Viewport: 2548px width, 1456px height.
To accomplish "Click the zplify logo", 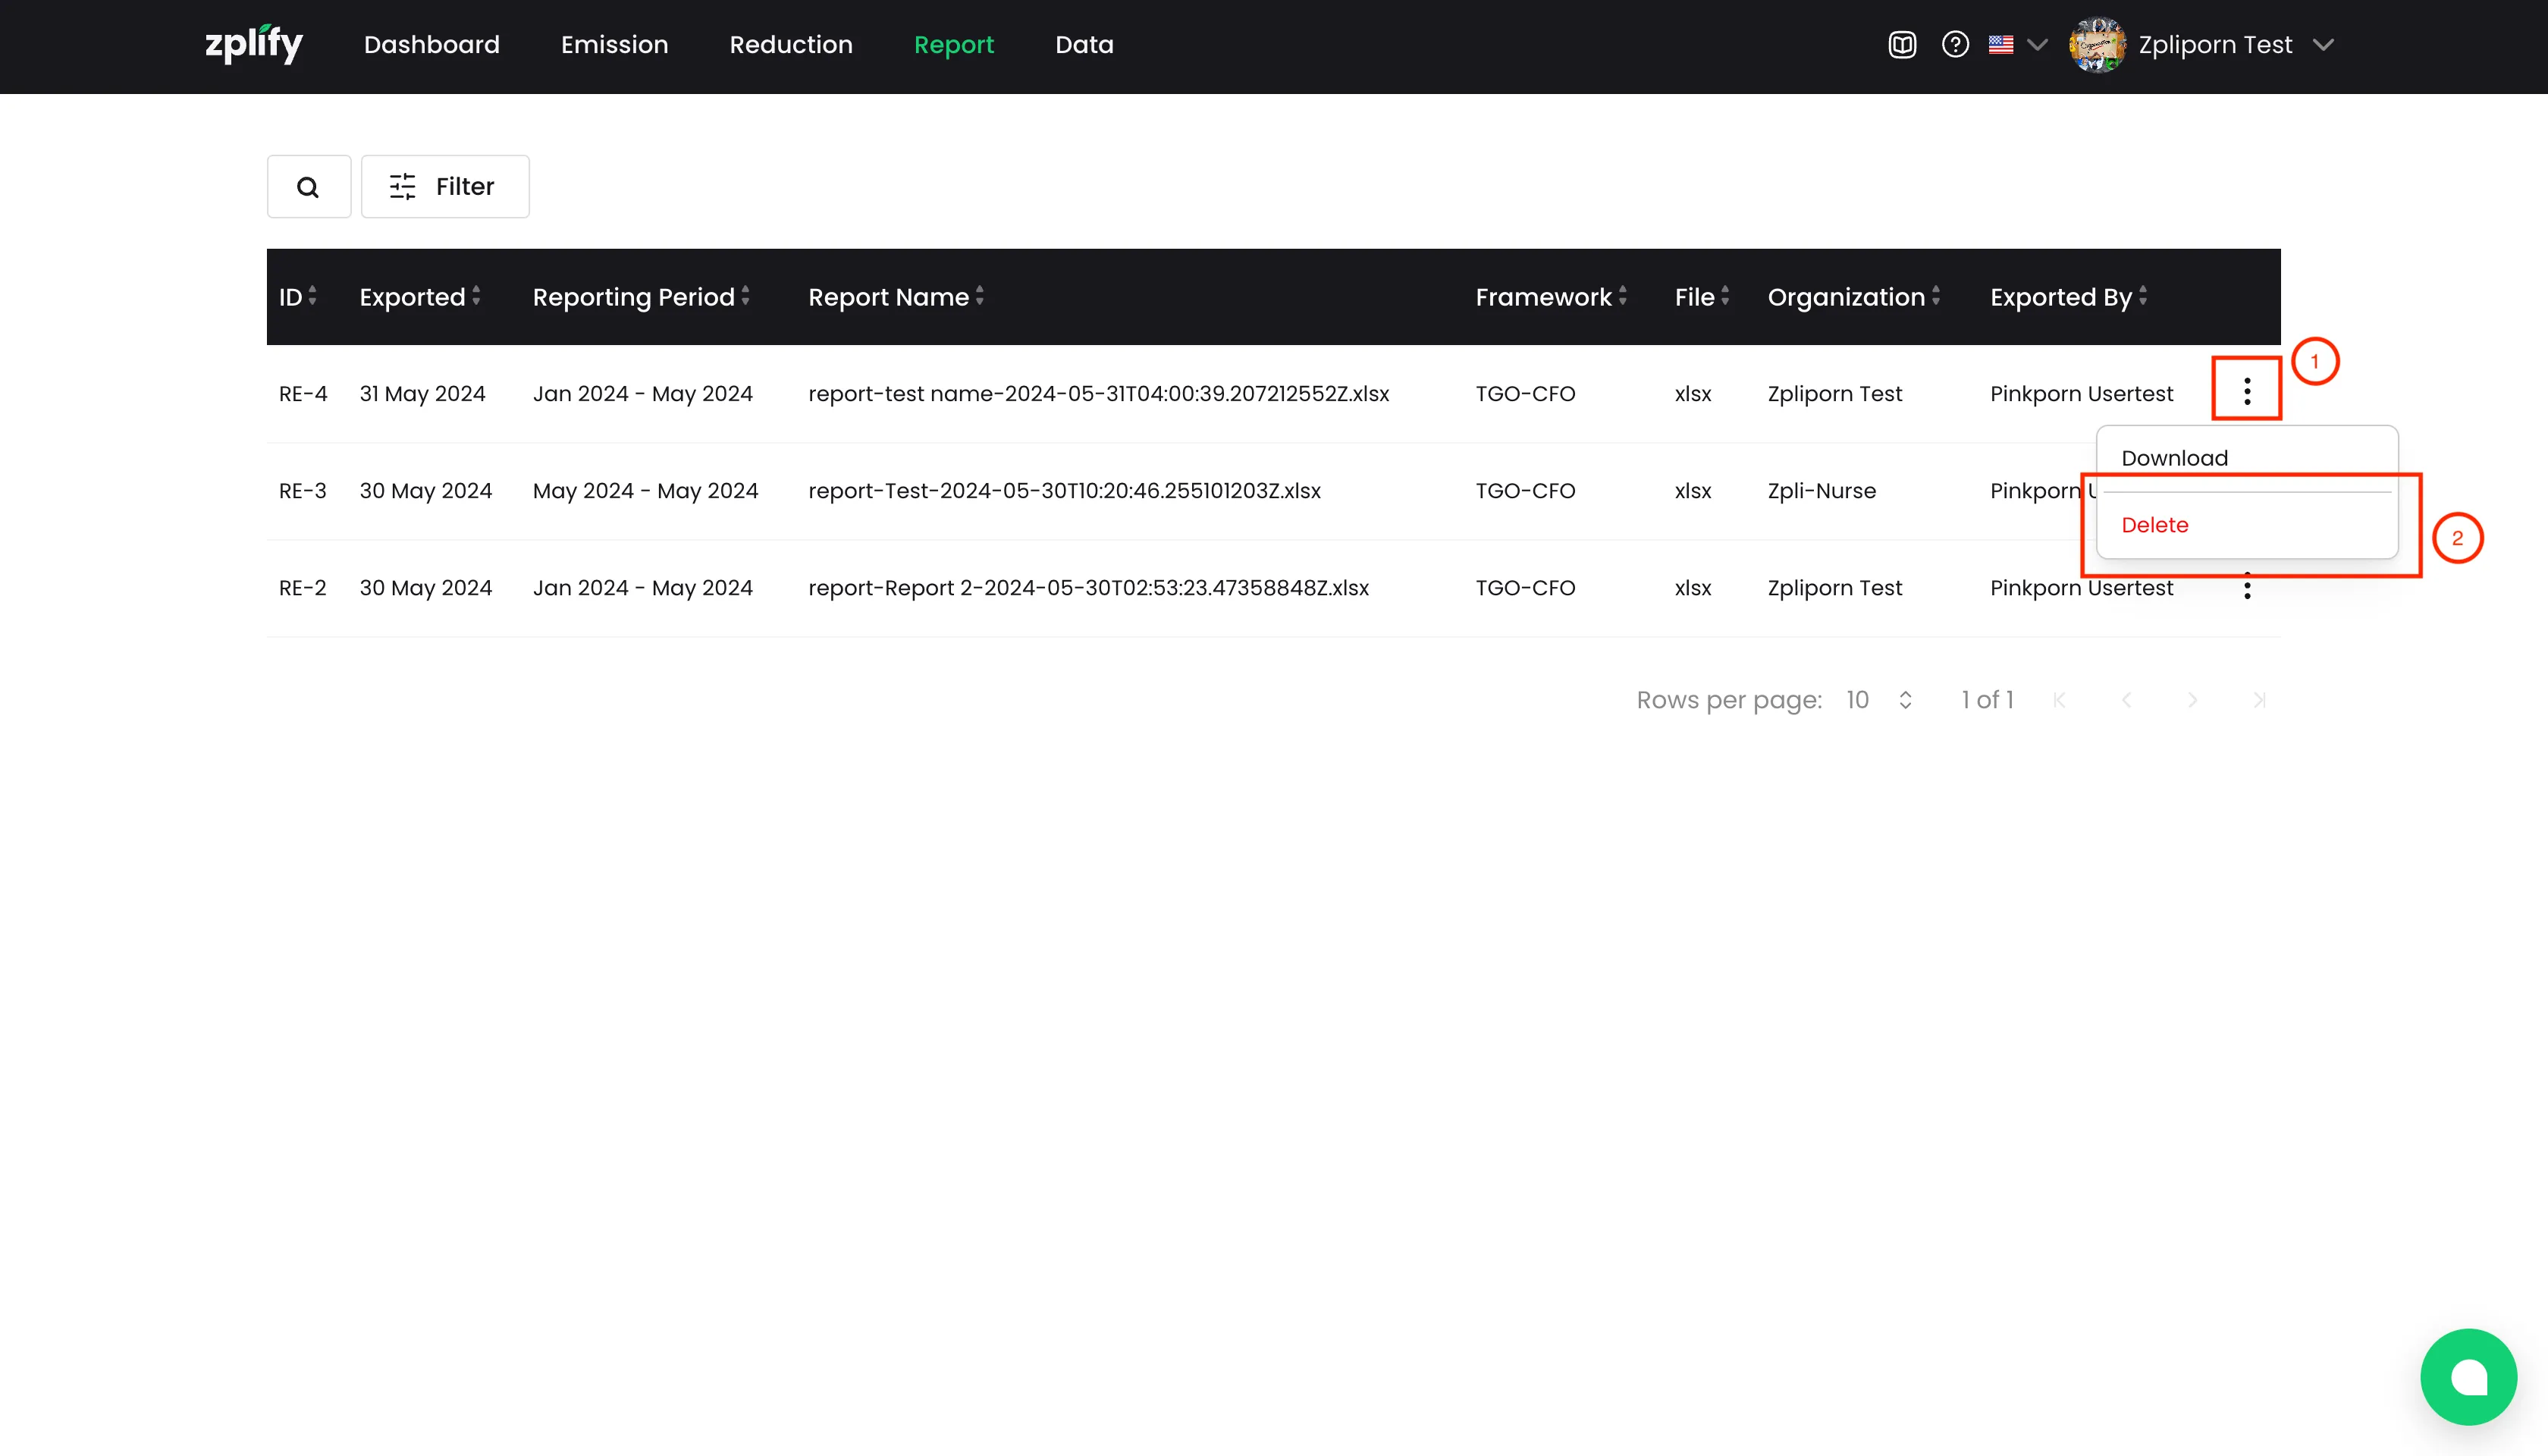I will pyautogui.click(x=253, y=44).
